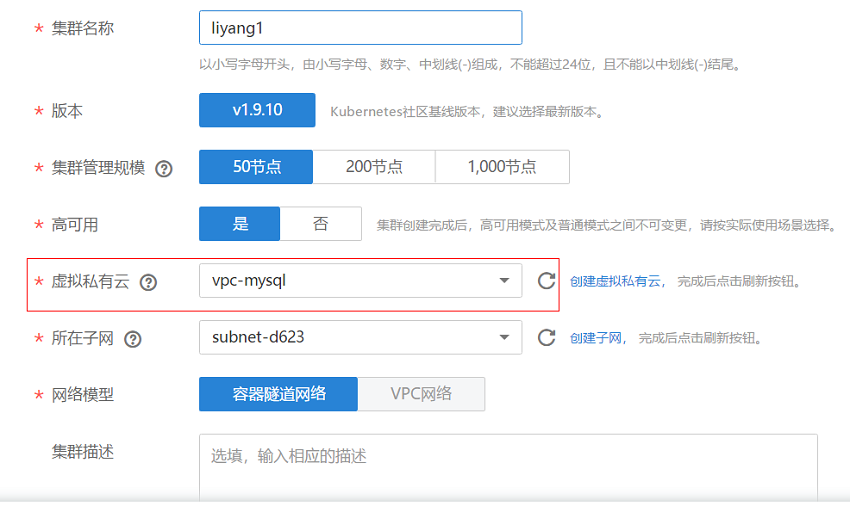Image resolution: width=850 pixels, height=506 pixels.
Task: Set high availability to 否
Action: point(320,223)
